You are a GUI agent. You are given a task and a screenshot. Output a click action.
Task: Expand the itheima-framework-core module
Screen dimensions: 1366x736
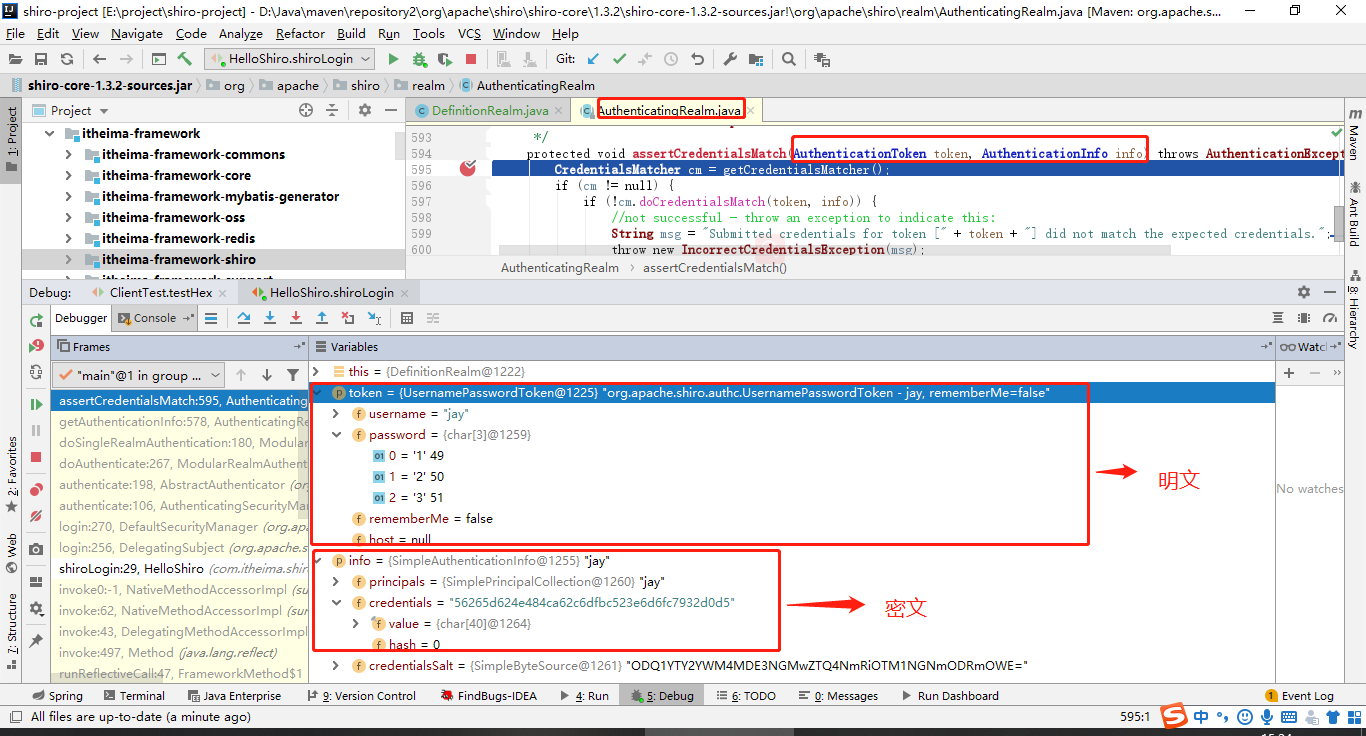(68, 175)
